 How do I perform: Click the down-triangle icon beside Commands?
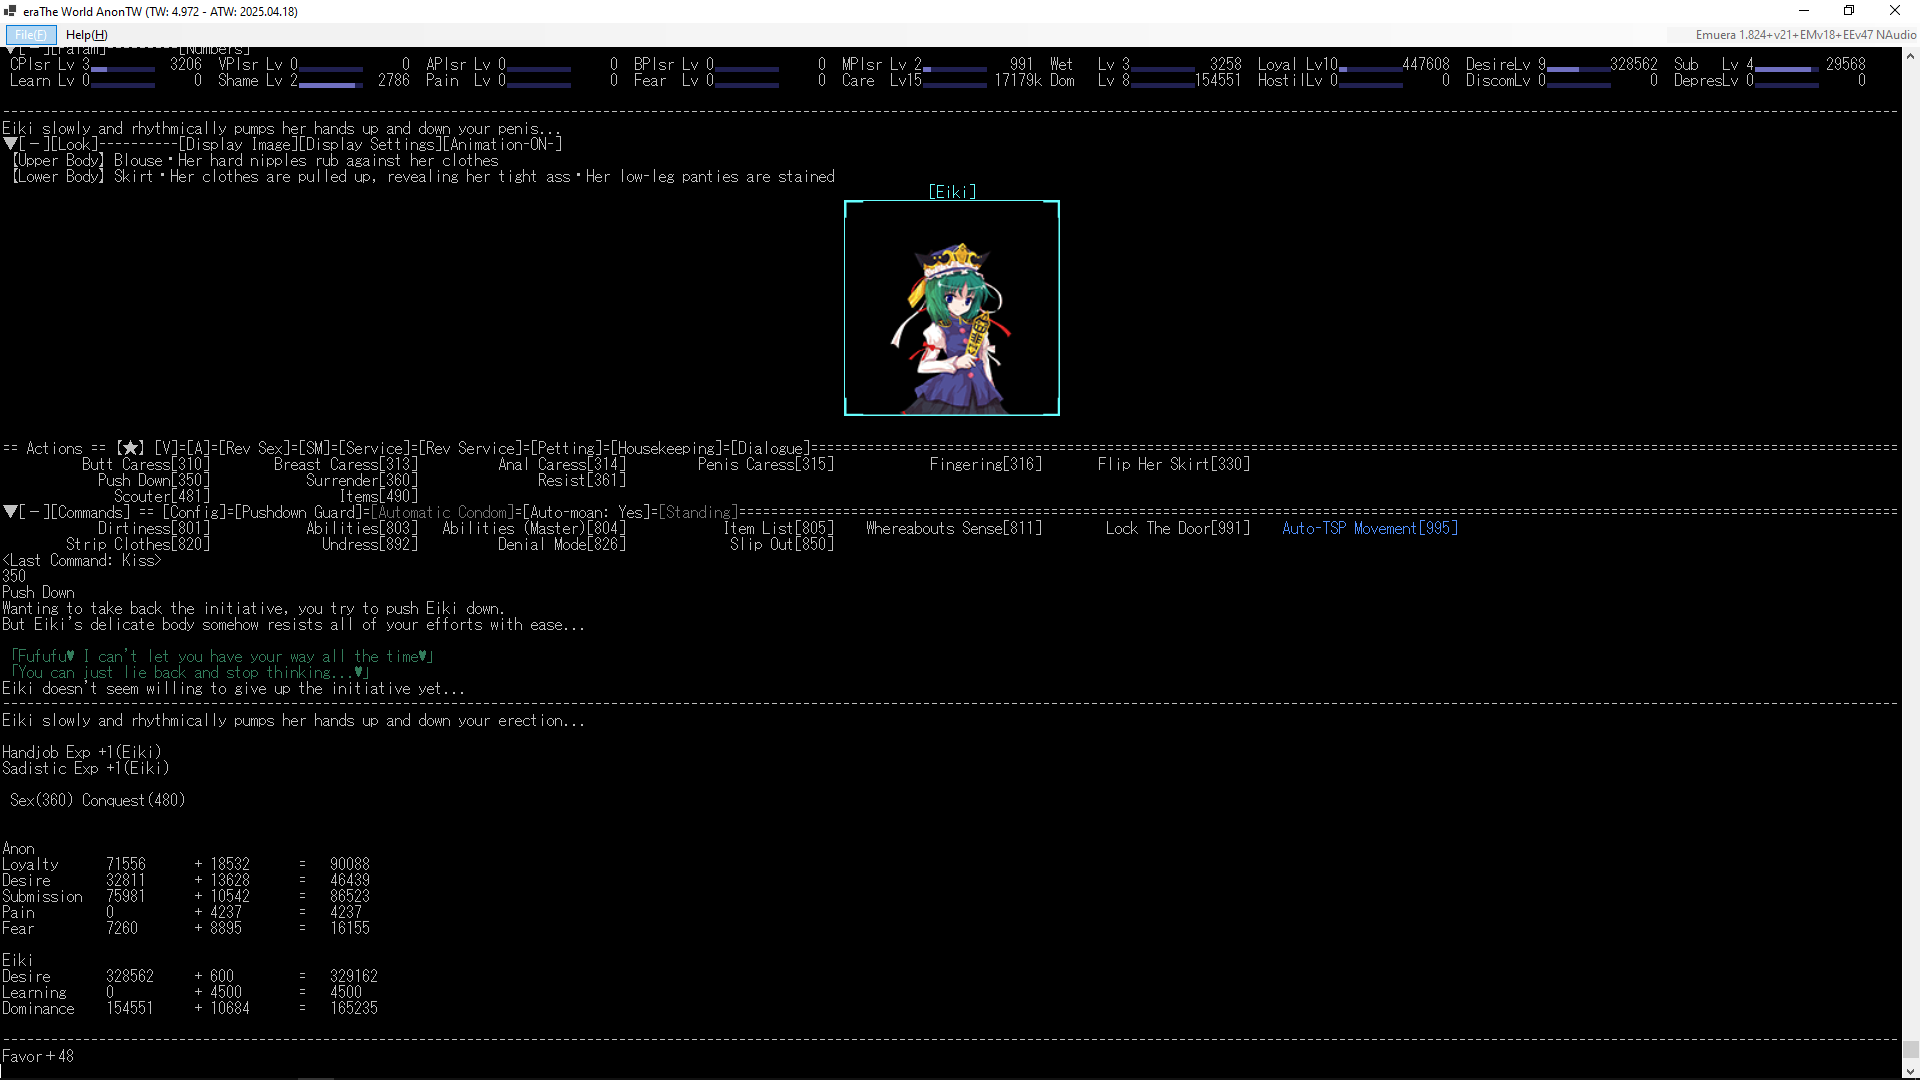(x=10, y=512)
